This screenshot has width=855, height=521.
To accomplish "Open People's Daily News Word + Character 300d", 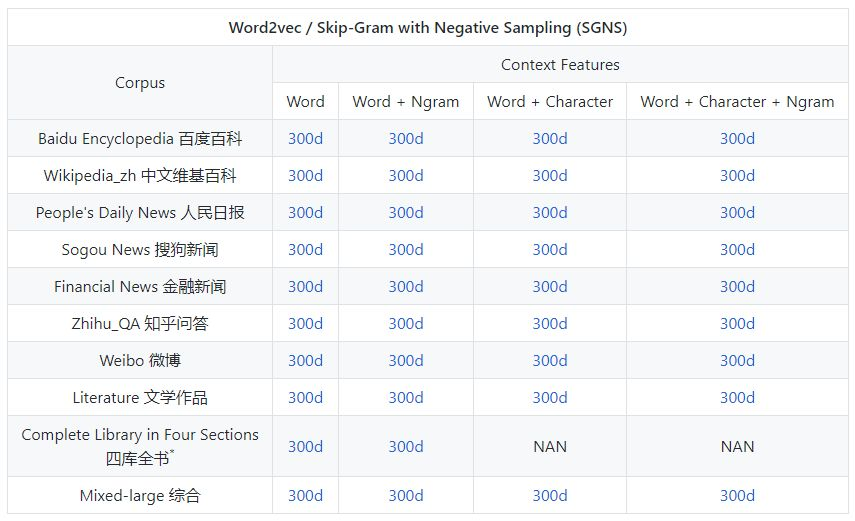I will 550,213.
